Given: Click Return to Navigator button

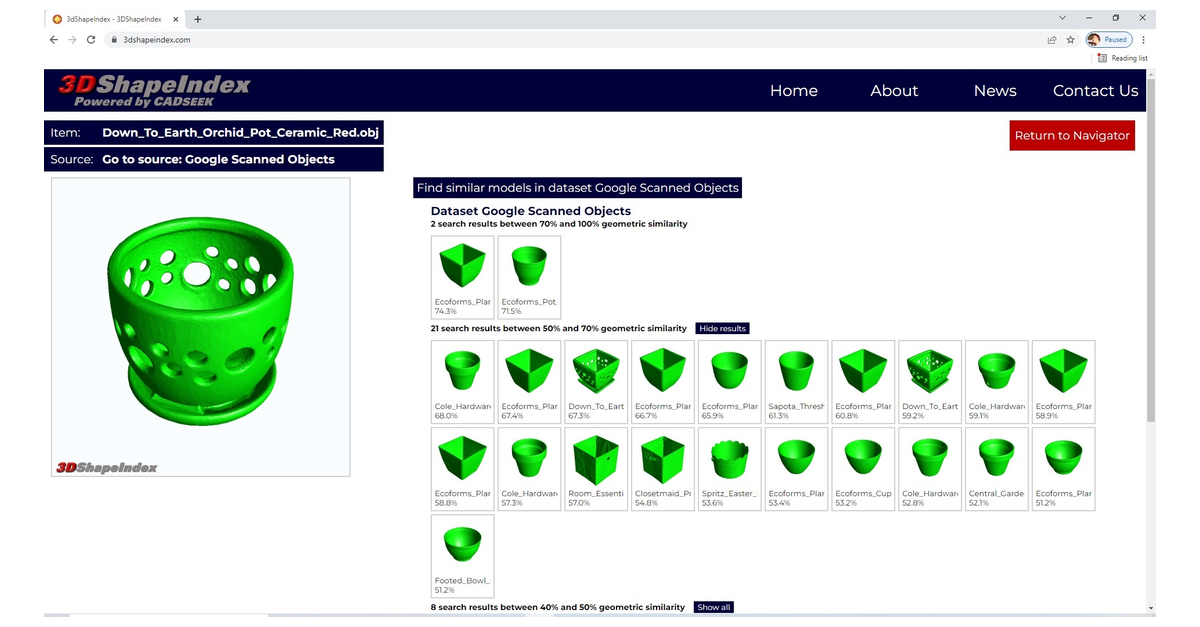Looking at the screenshot, I should 1071,136.
